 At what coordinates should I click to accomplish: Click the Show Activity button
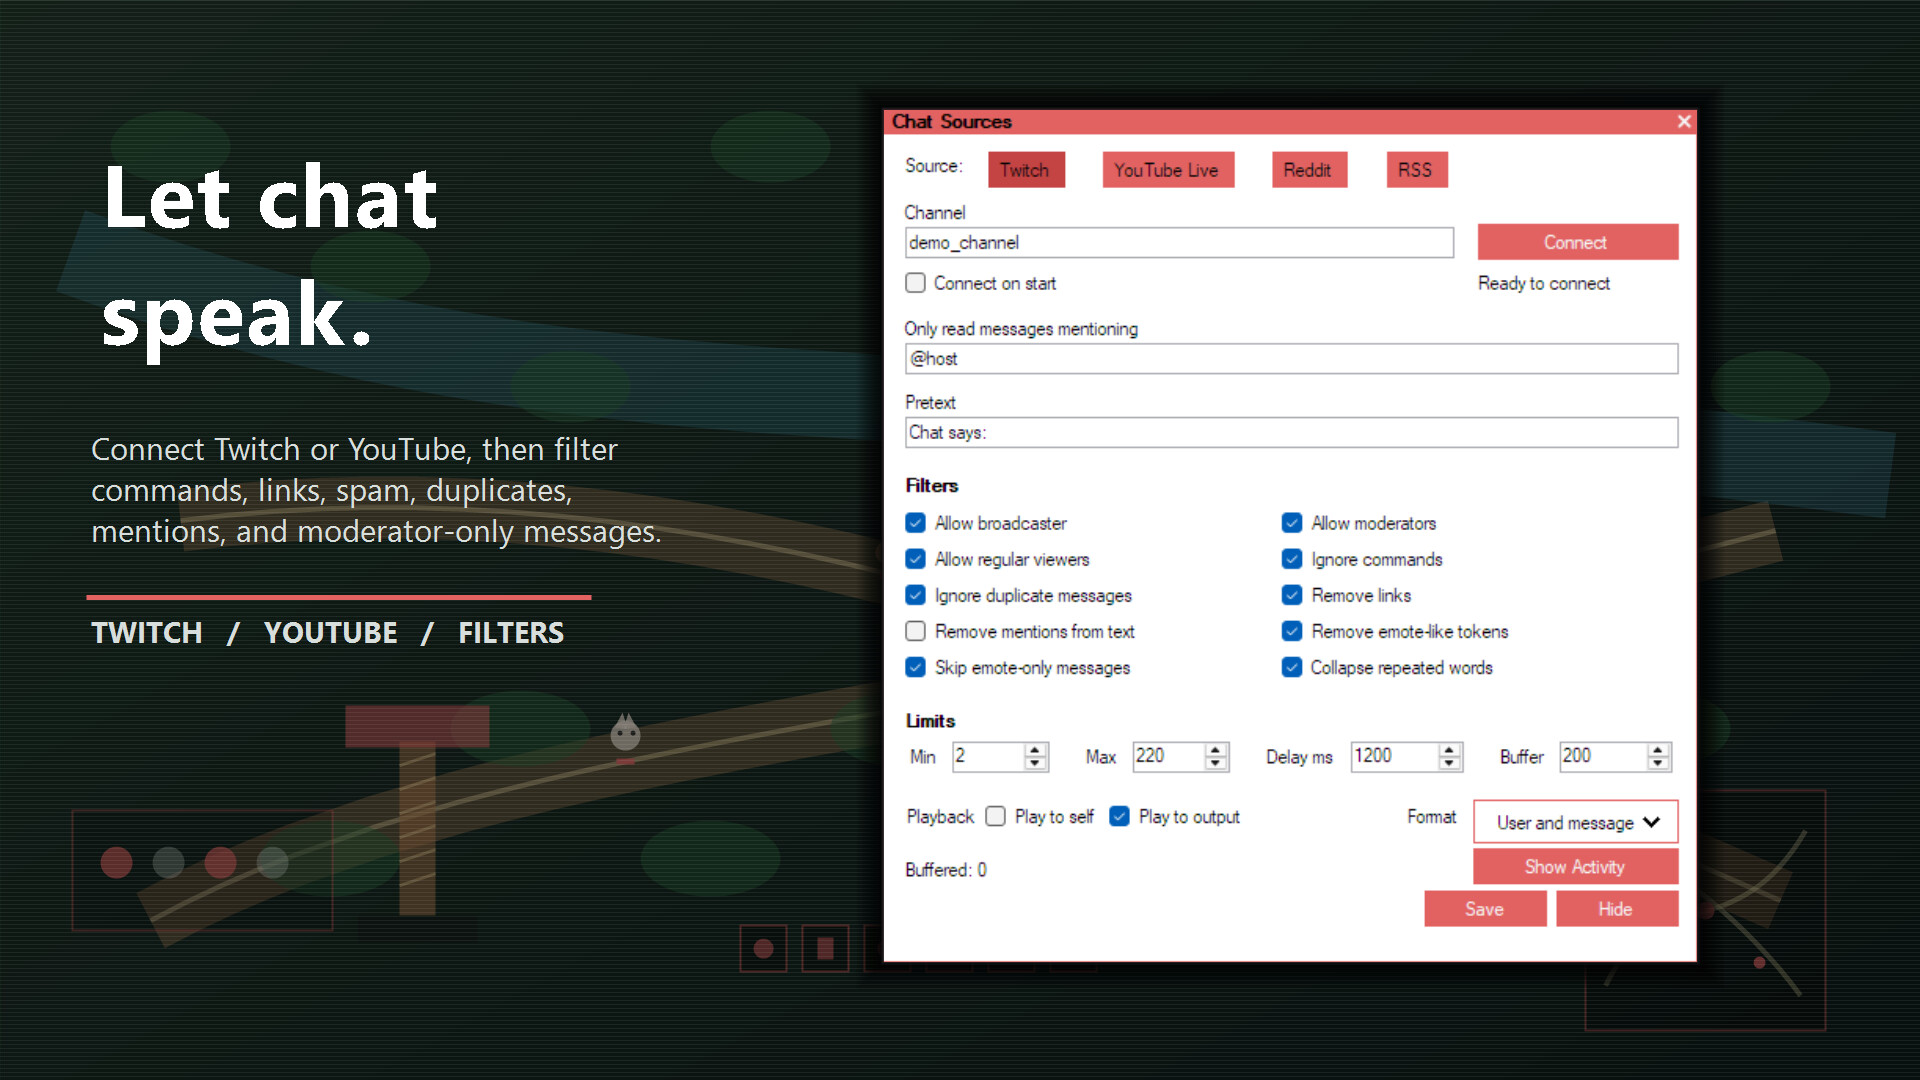[1575, 867]
